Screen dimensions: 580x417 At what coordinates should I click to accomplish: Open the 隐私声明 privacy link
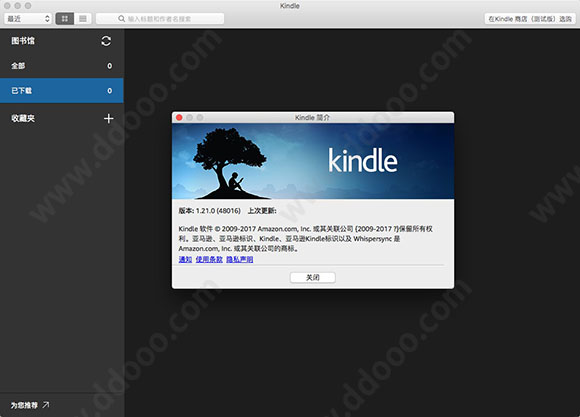[240, 259]
